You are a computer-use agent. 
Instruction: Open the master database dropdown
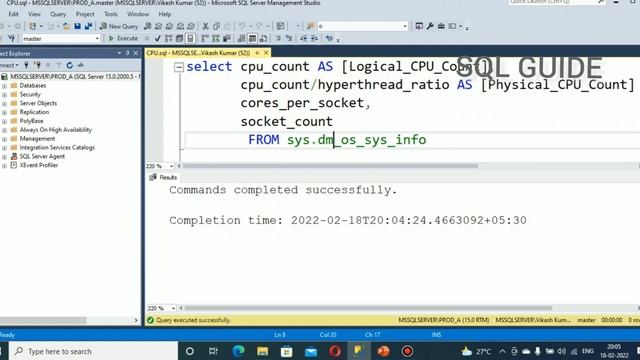pyautogui.click(x=97, y=38)
